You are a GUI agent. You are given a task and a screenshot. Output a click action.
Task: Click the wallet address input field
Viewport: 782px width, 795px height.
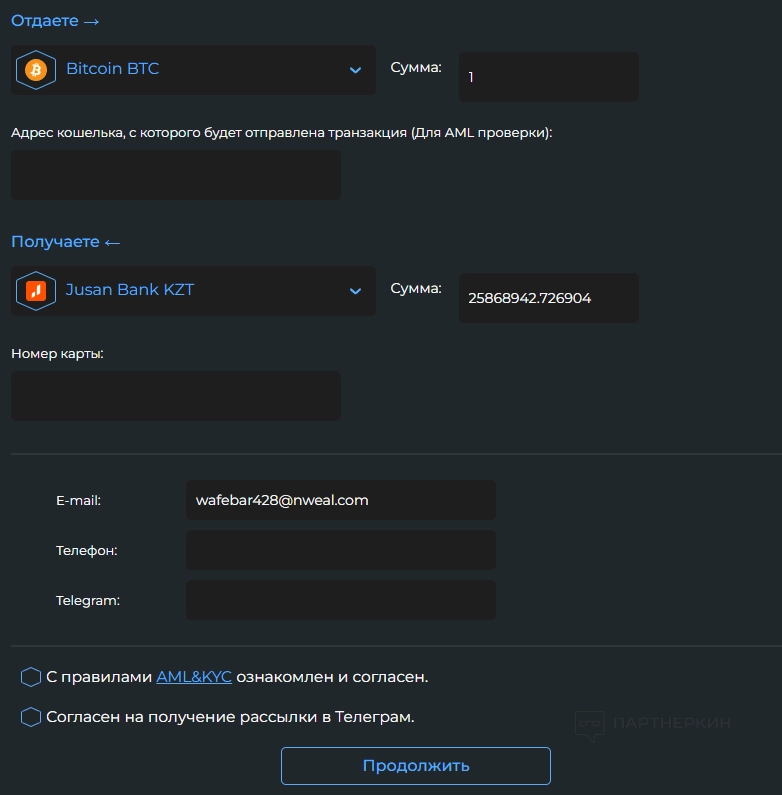pyautogui.click(x=176, y=175)
